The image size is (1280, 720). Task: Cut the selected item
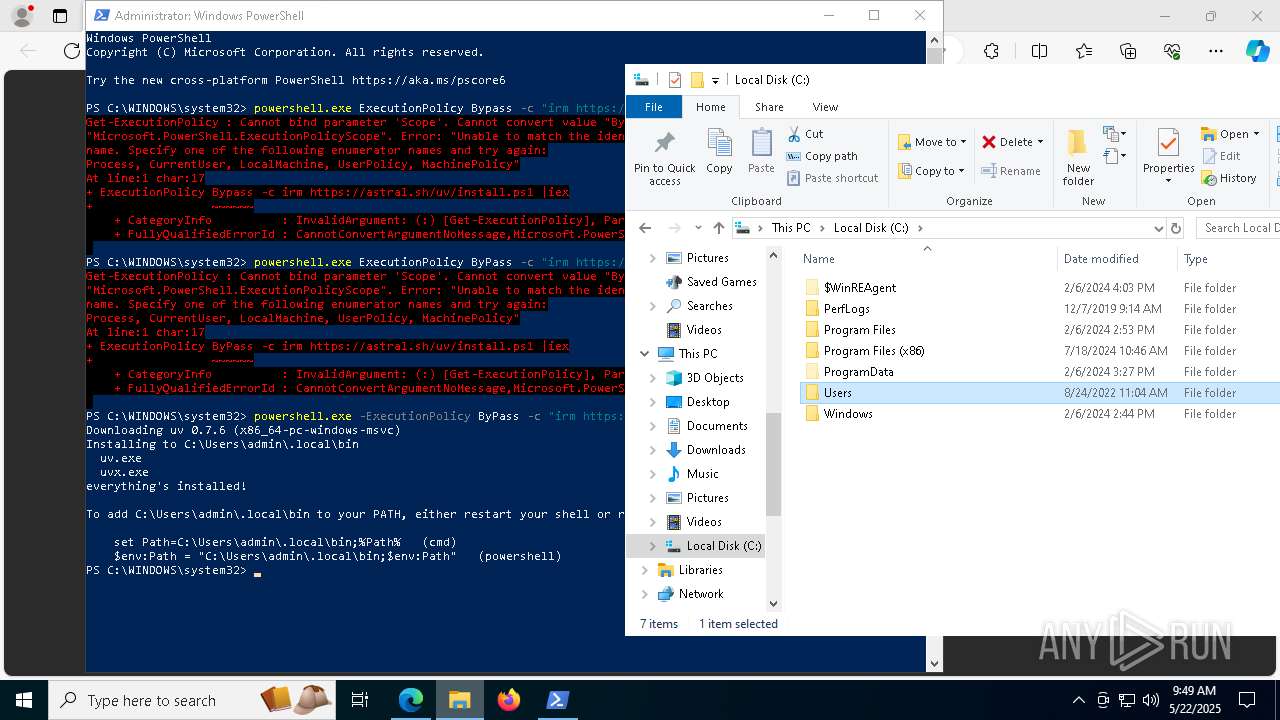point(805,134)
